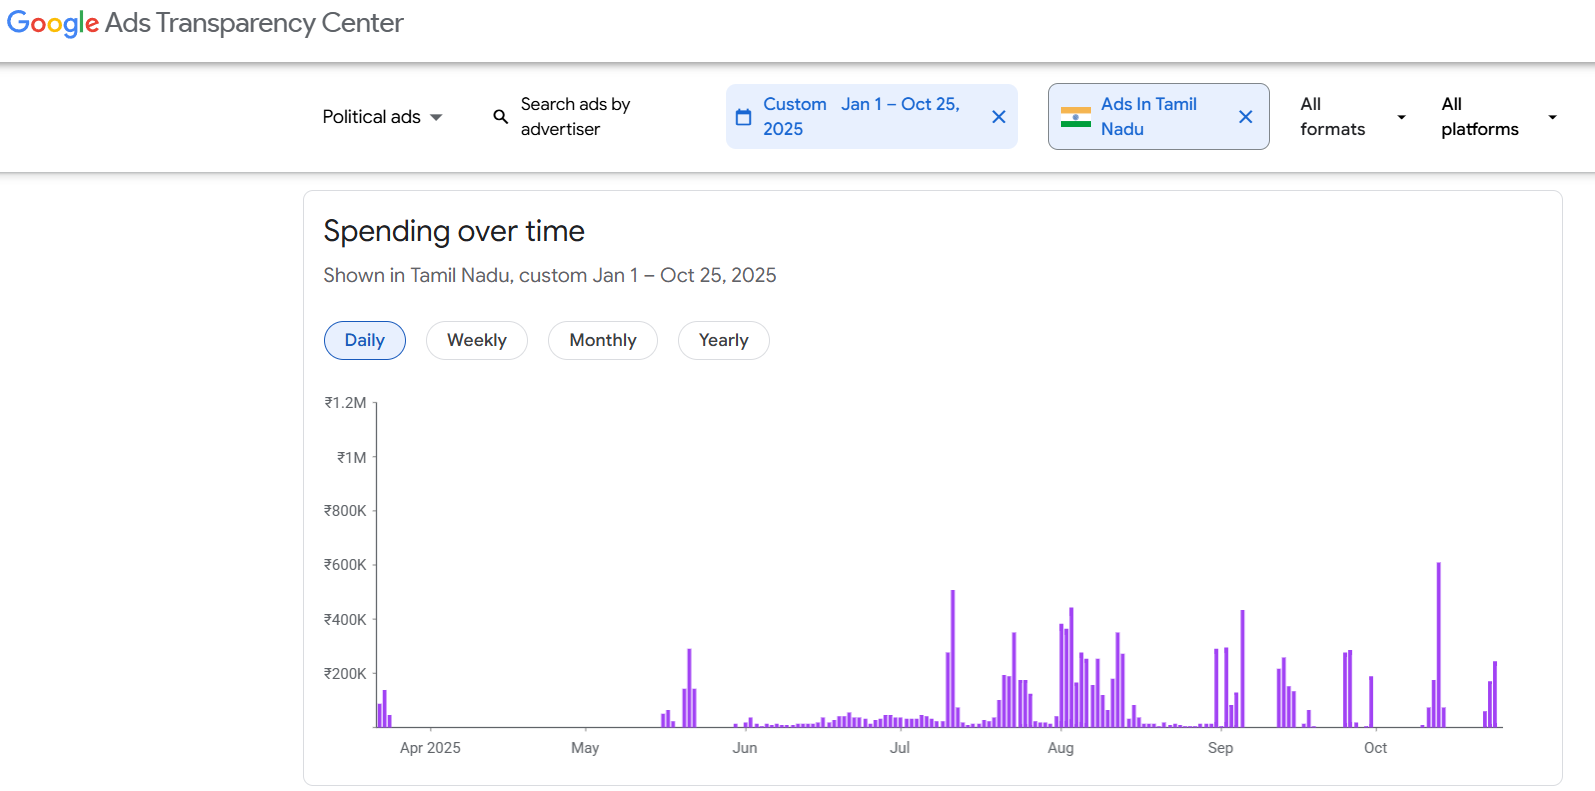Open the Ads In Tamil Nadu region selector
The width and height of the screenshot is (1595, 791).
pos(1148,117)
